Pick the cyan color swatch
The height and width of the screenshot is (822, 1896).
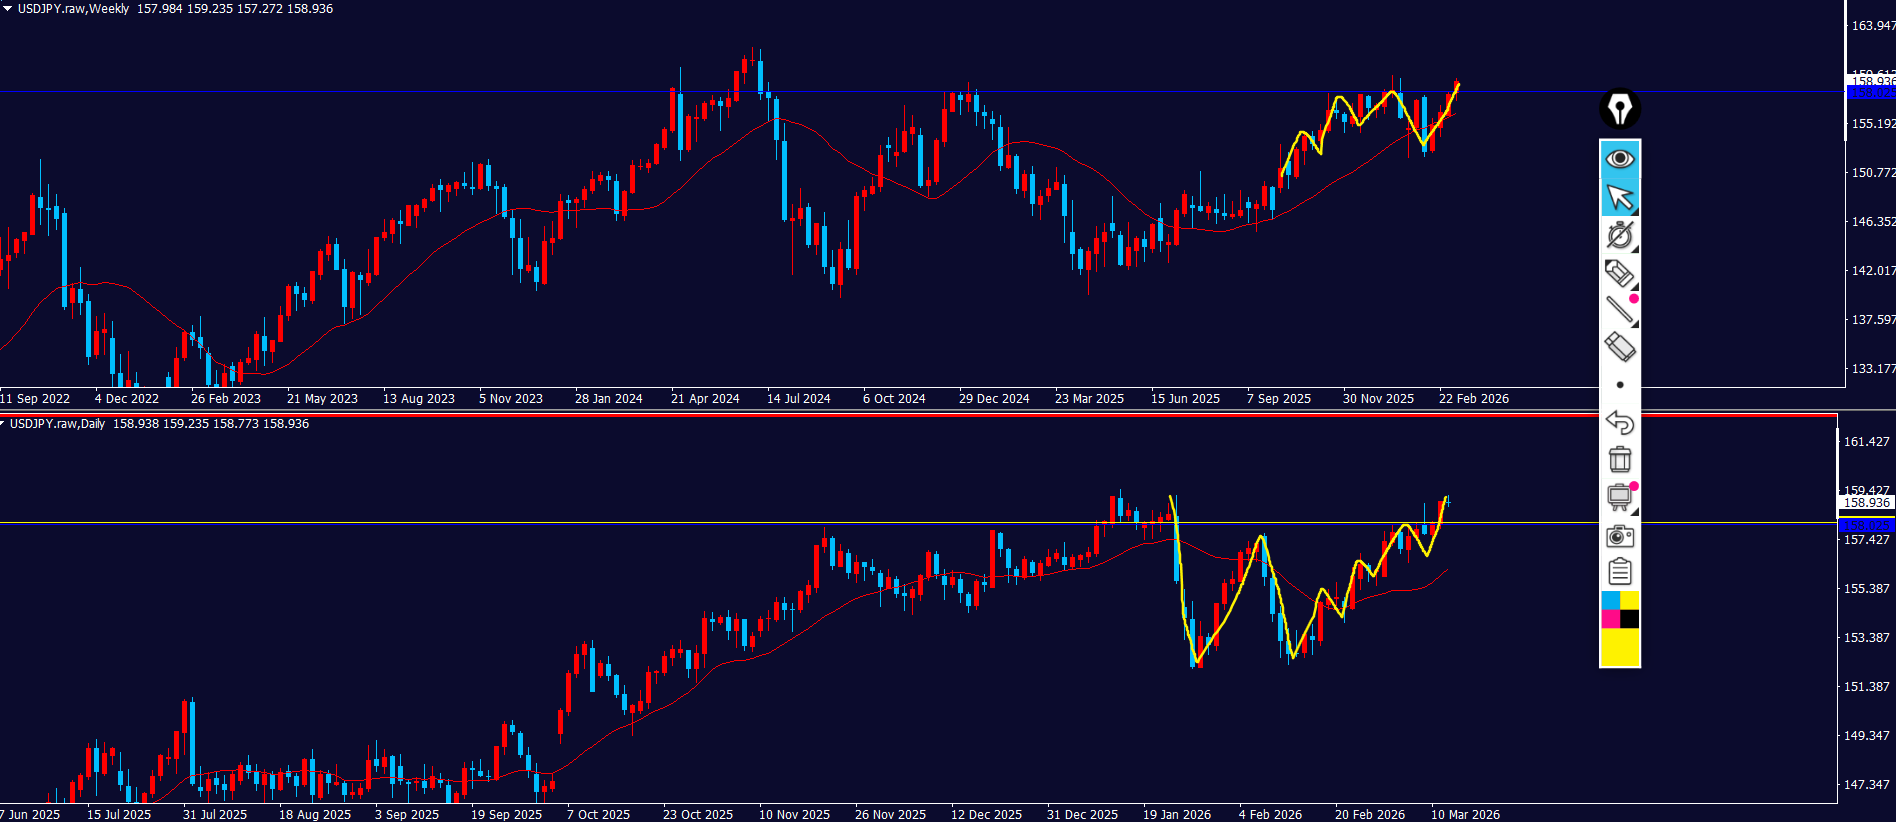coord(1610,600)
